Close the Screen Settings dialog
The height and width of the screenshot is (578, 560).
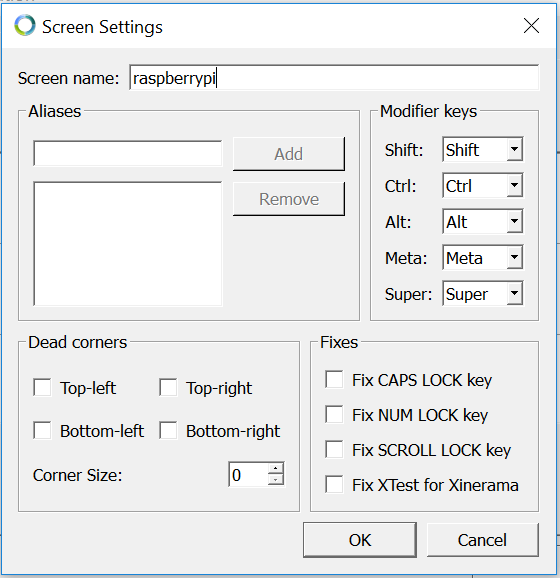531,26
